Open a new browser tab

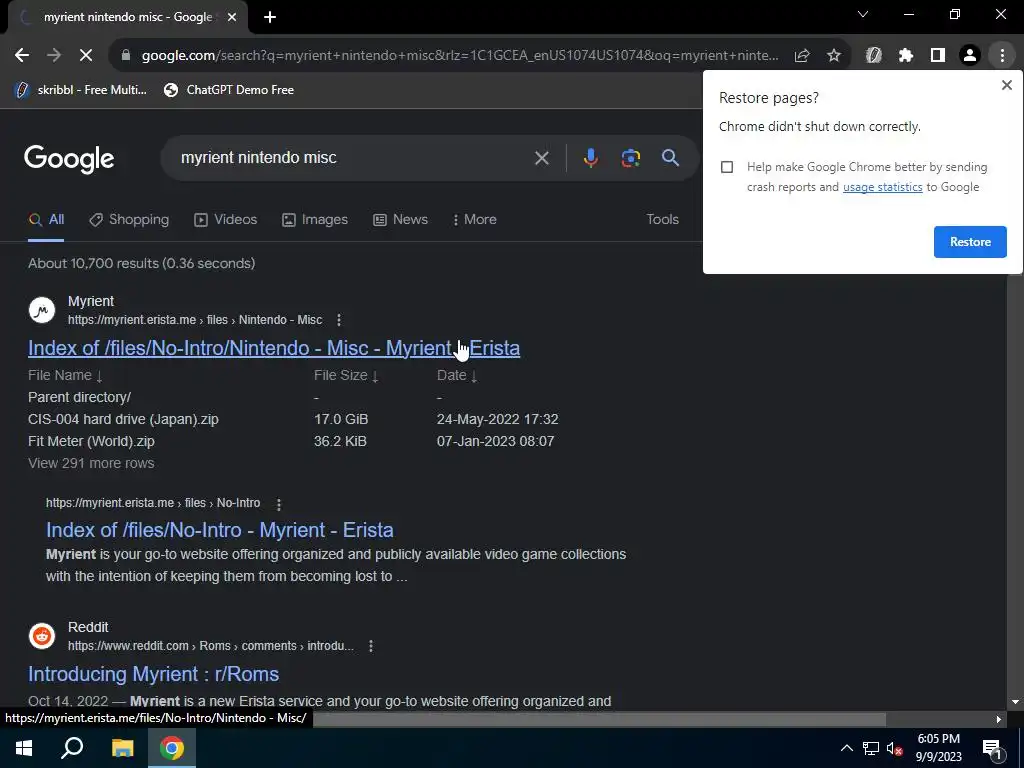coord(270,17)
